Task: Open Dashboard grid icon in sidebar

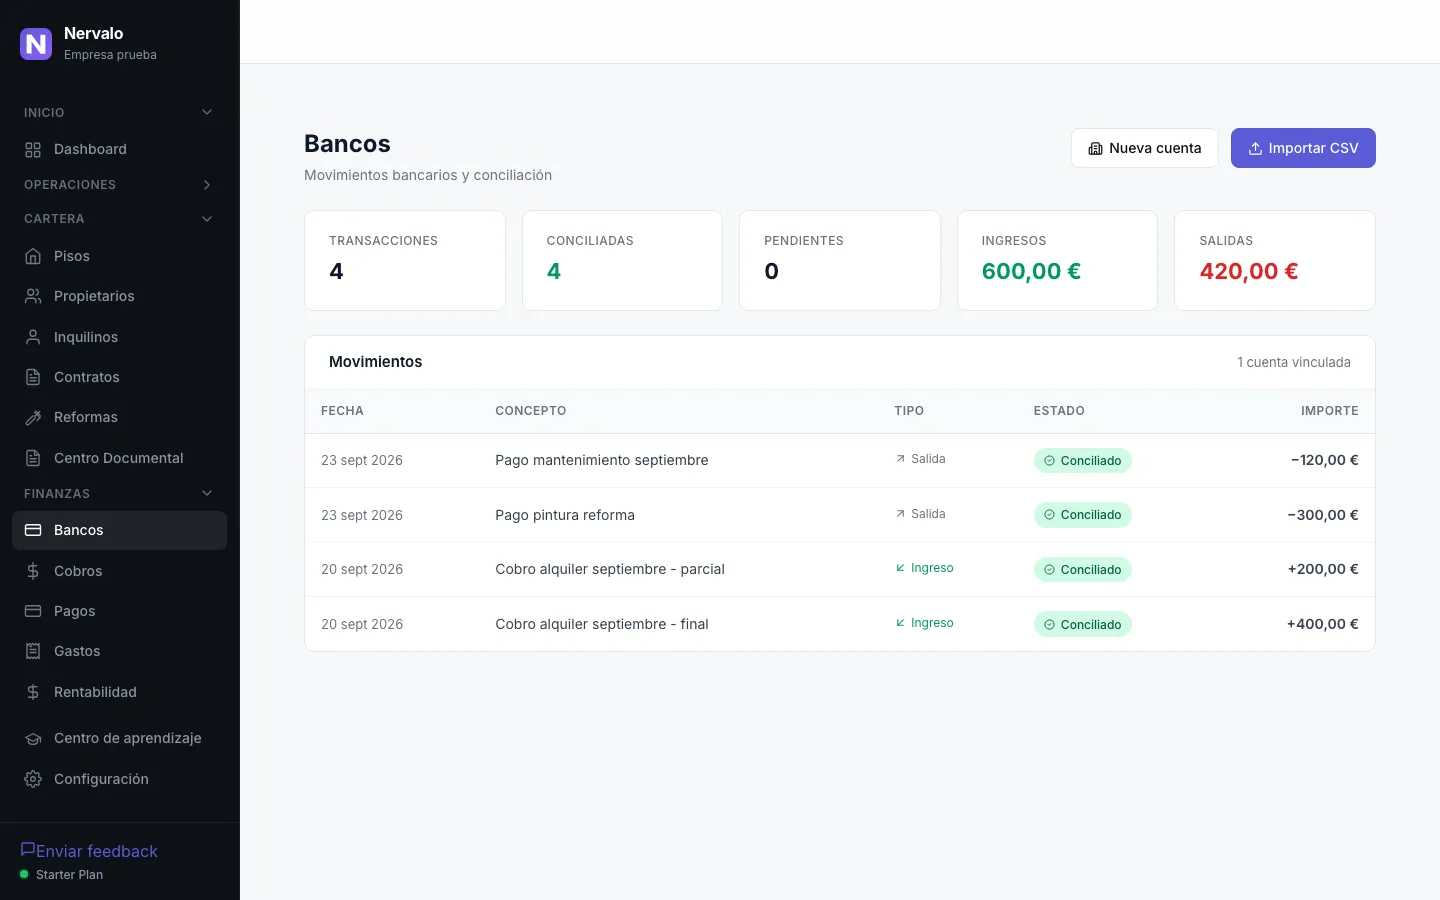Action: [33, 150]
